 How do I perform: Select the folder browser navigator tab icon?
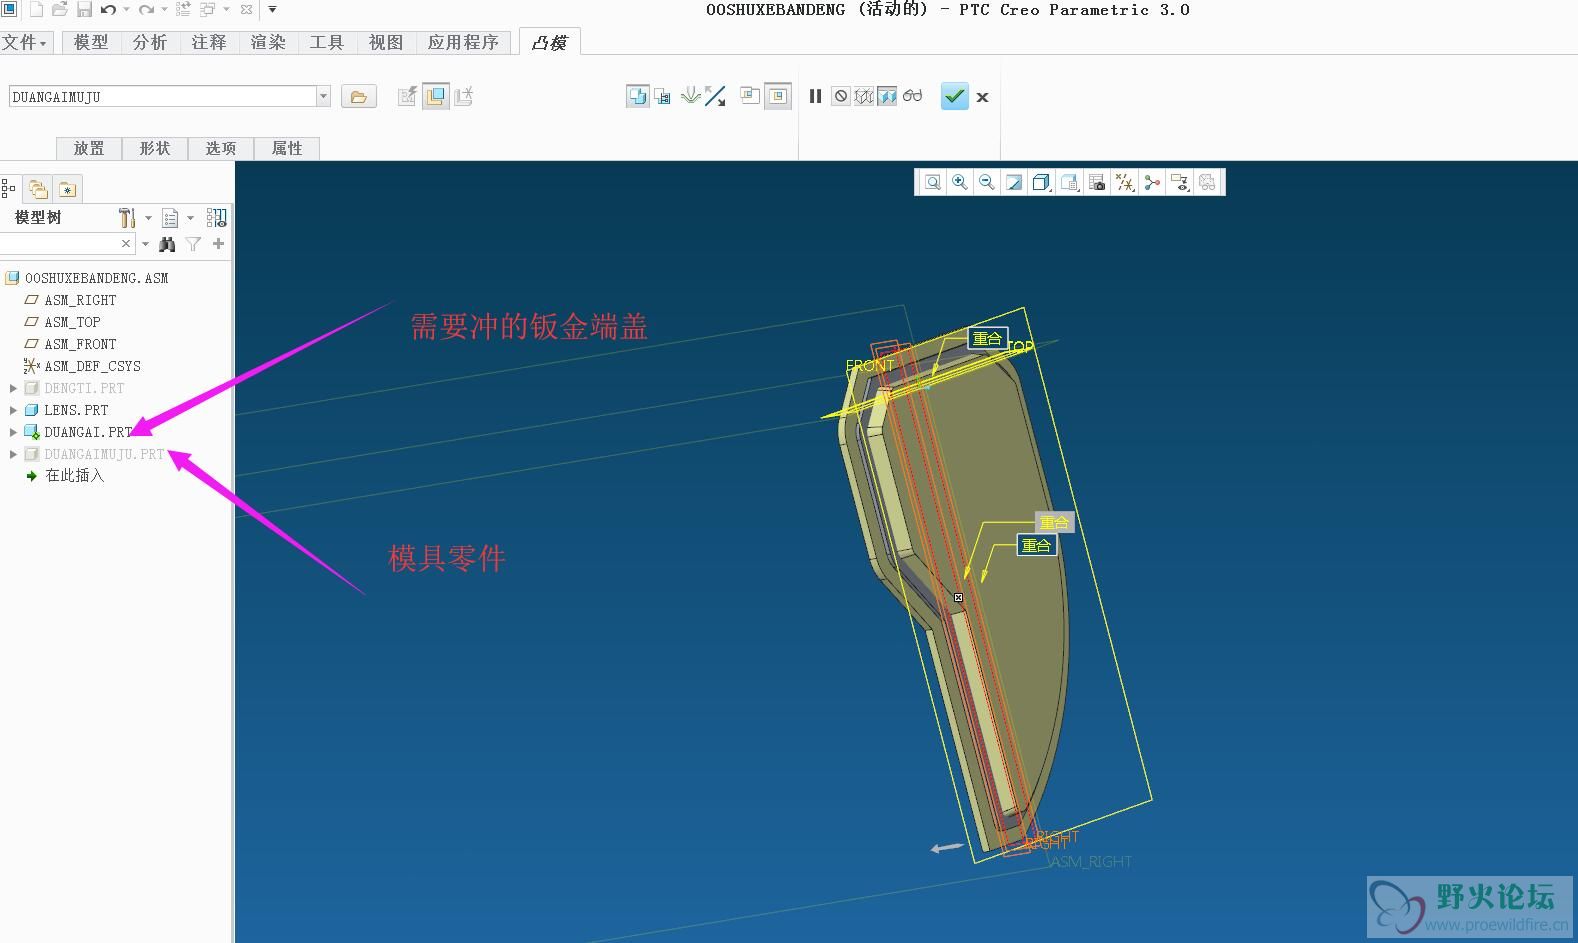coord(38,188)
